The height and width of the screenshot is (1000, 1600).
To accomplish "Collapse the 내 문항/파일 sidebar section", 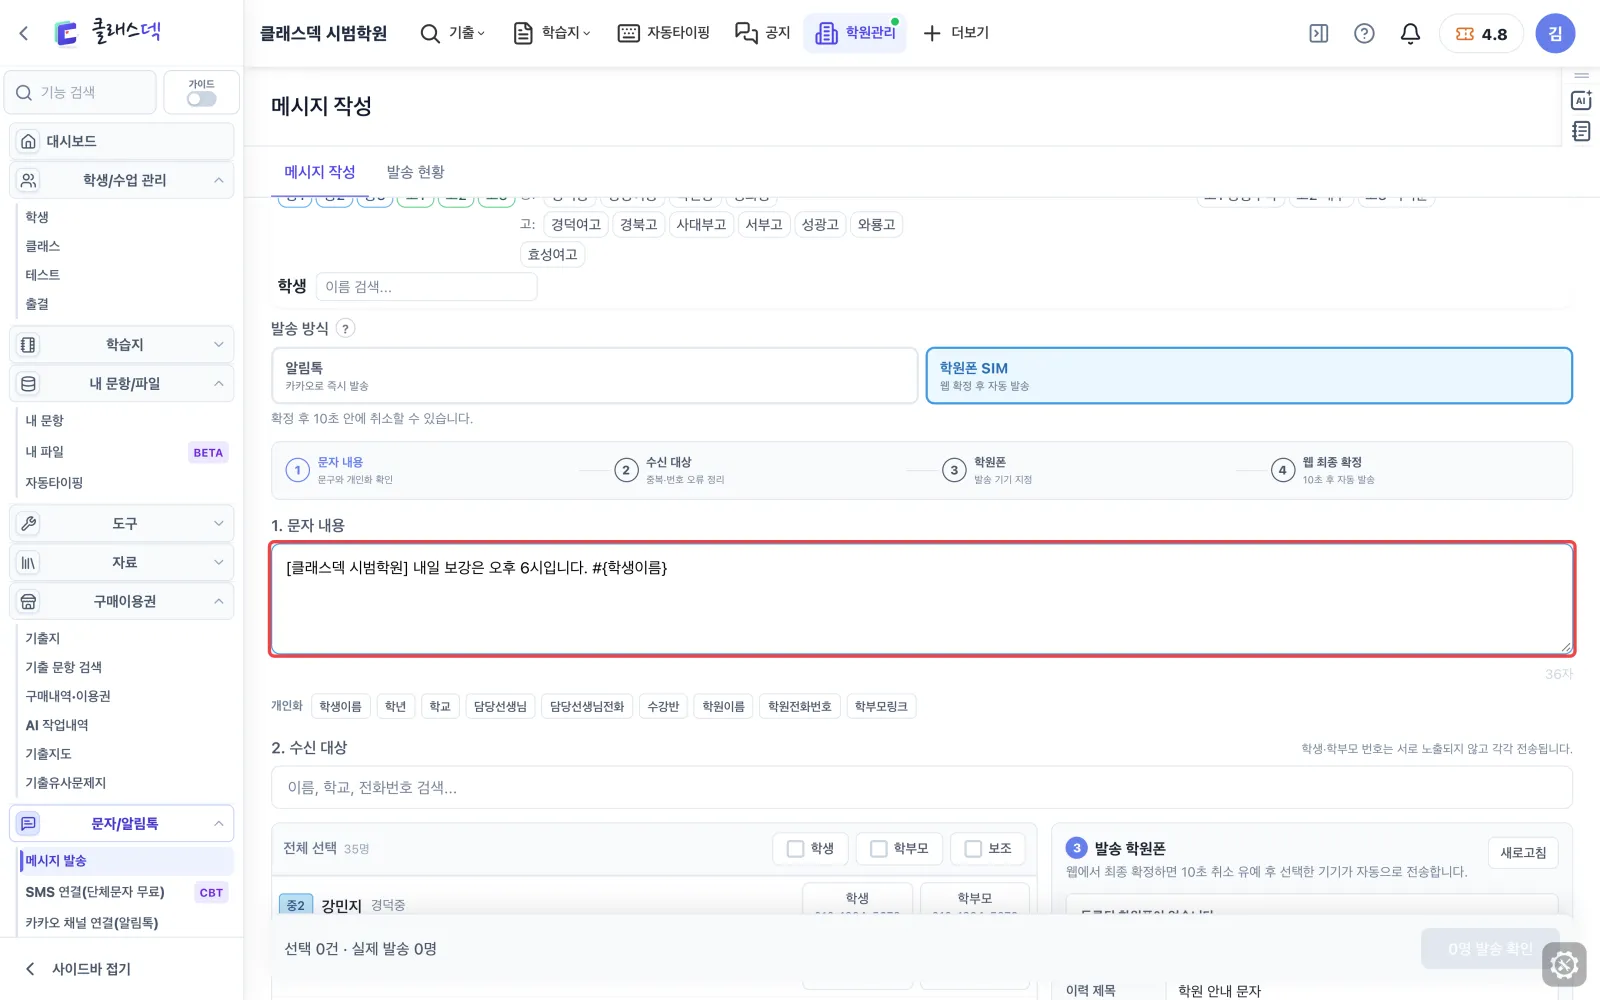I will tap(122, 383).
